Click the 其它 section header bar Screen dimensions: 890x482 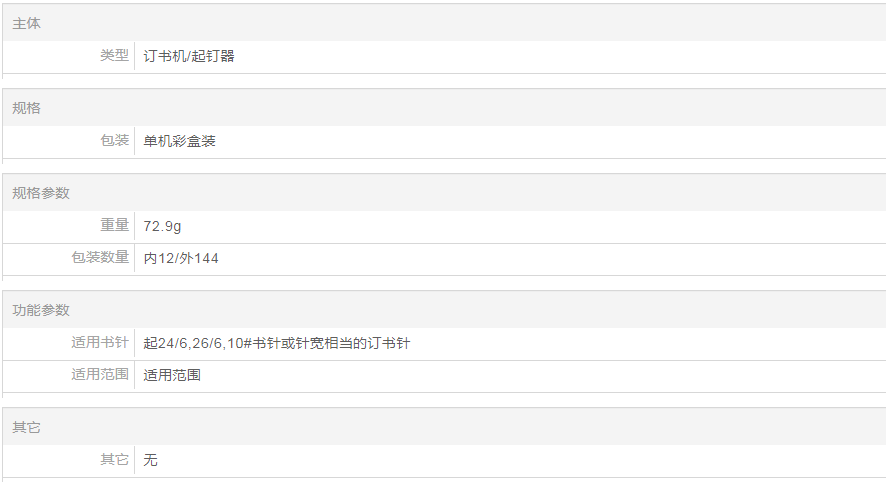[x=27, y=427]
